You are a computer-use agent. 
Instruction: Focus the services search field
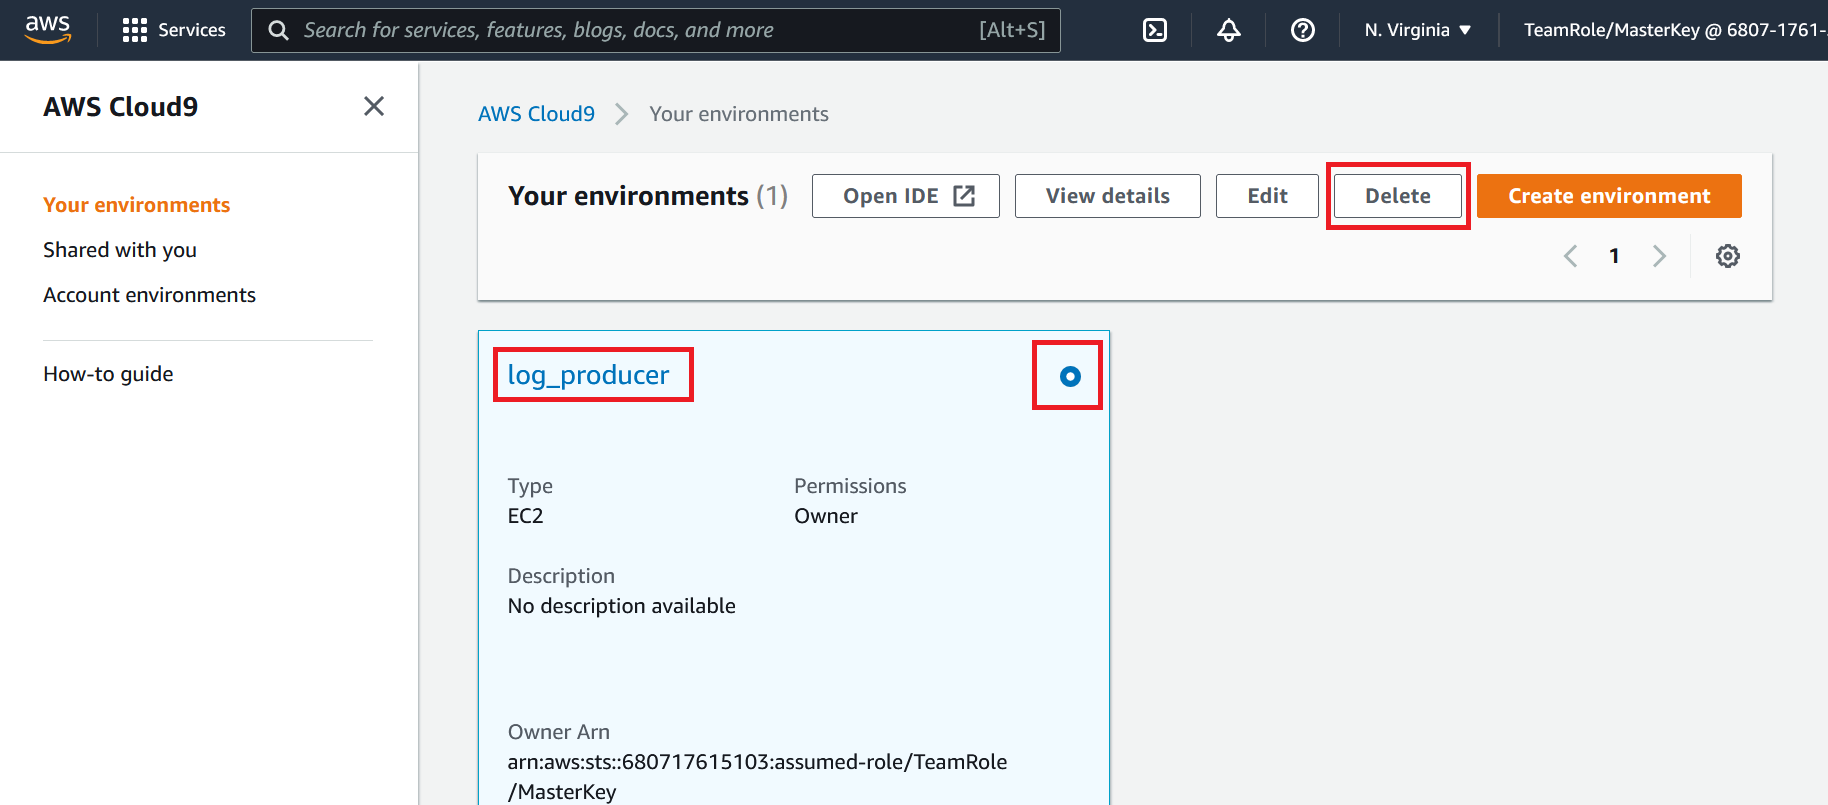coord(655,30)
